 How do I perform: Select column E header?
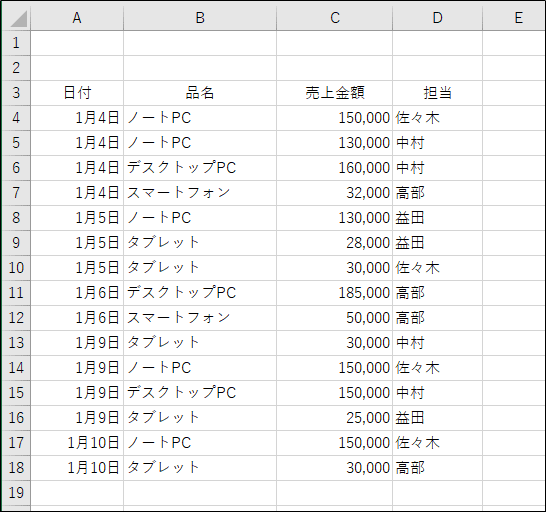coord(514,18)
